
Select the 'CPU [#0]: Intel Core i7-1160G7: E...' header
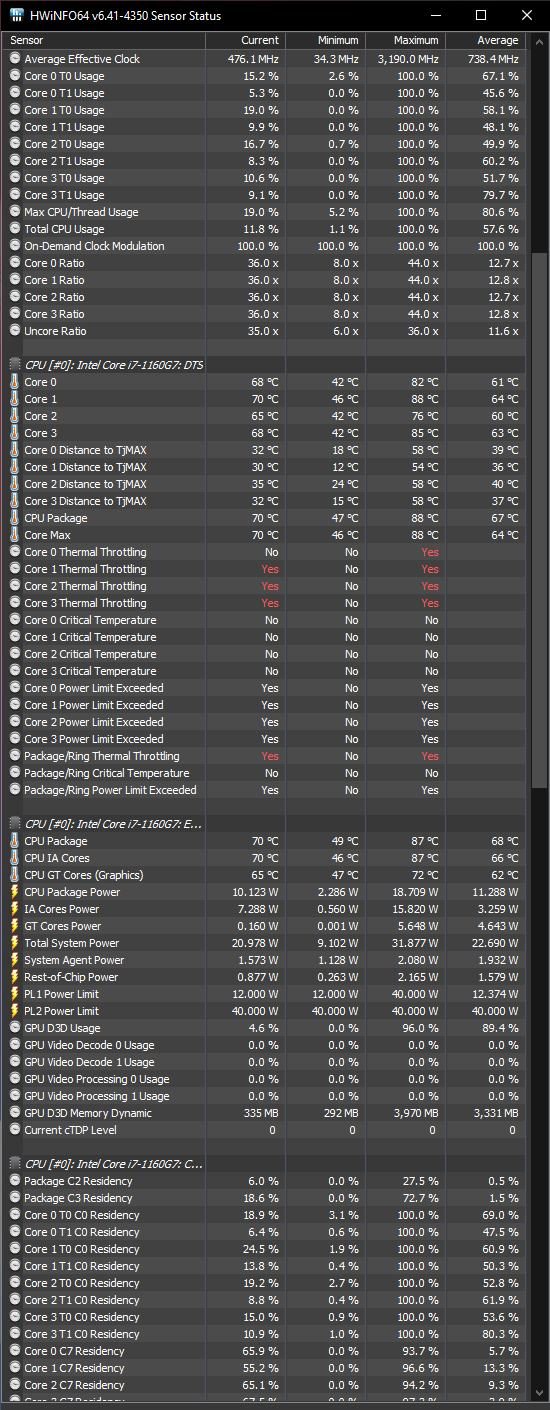pos(112,824)
